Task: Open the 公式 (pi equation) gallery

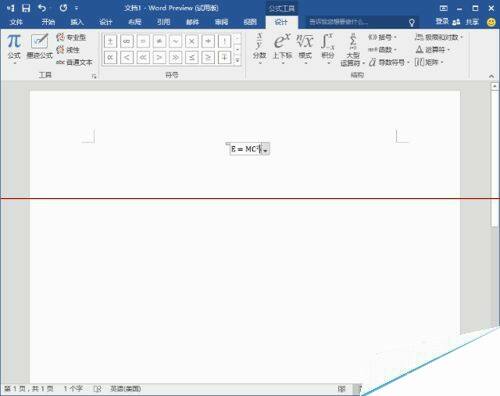Action: point(14,48)
